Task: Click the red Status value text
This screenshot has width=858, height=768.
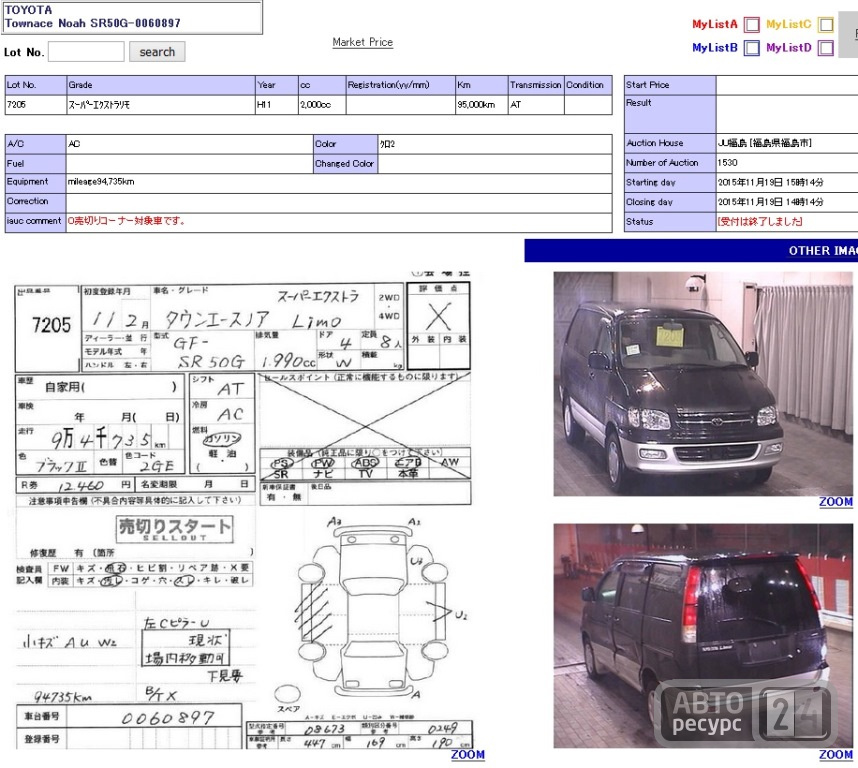Action: click(760, 222)
